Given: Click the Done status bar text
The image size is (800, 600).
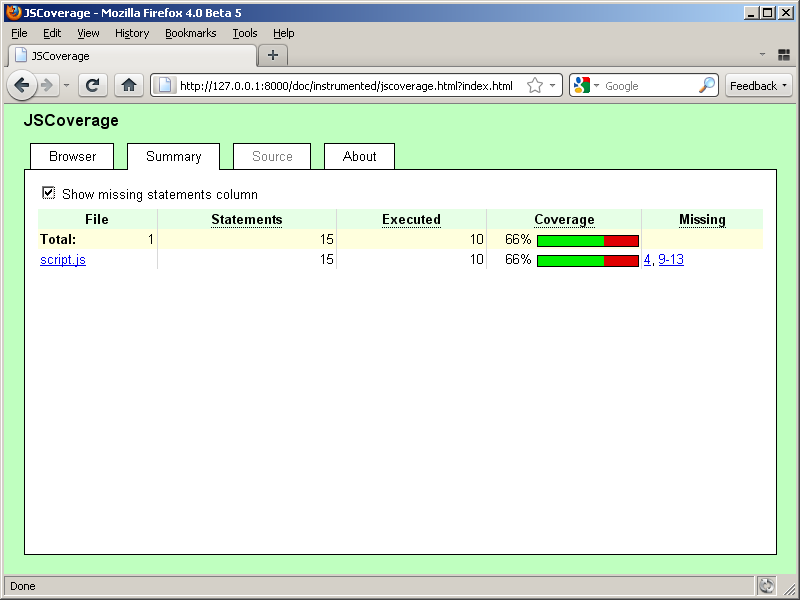Looking at the screenshot, I should [23, 586].
